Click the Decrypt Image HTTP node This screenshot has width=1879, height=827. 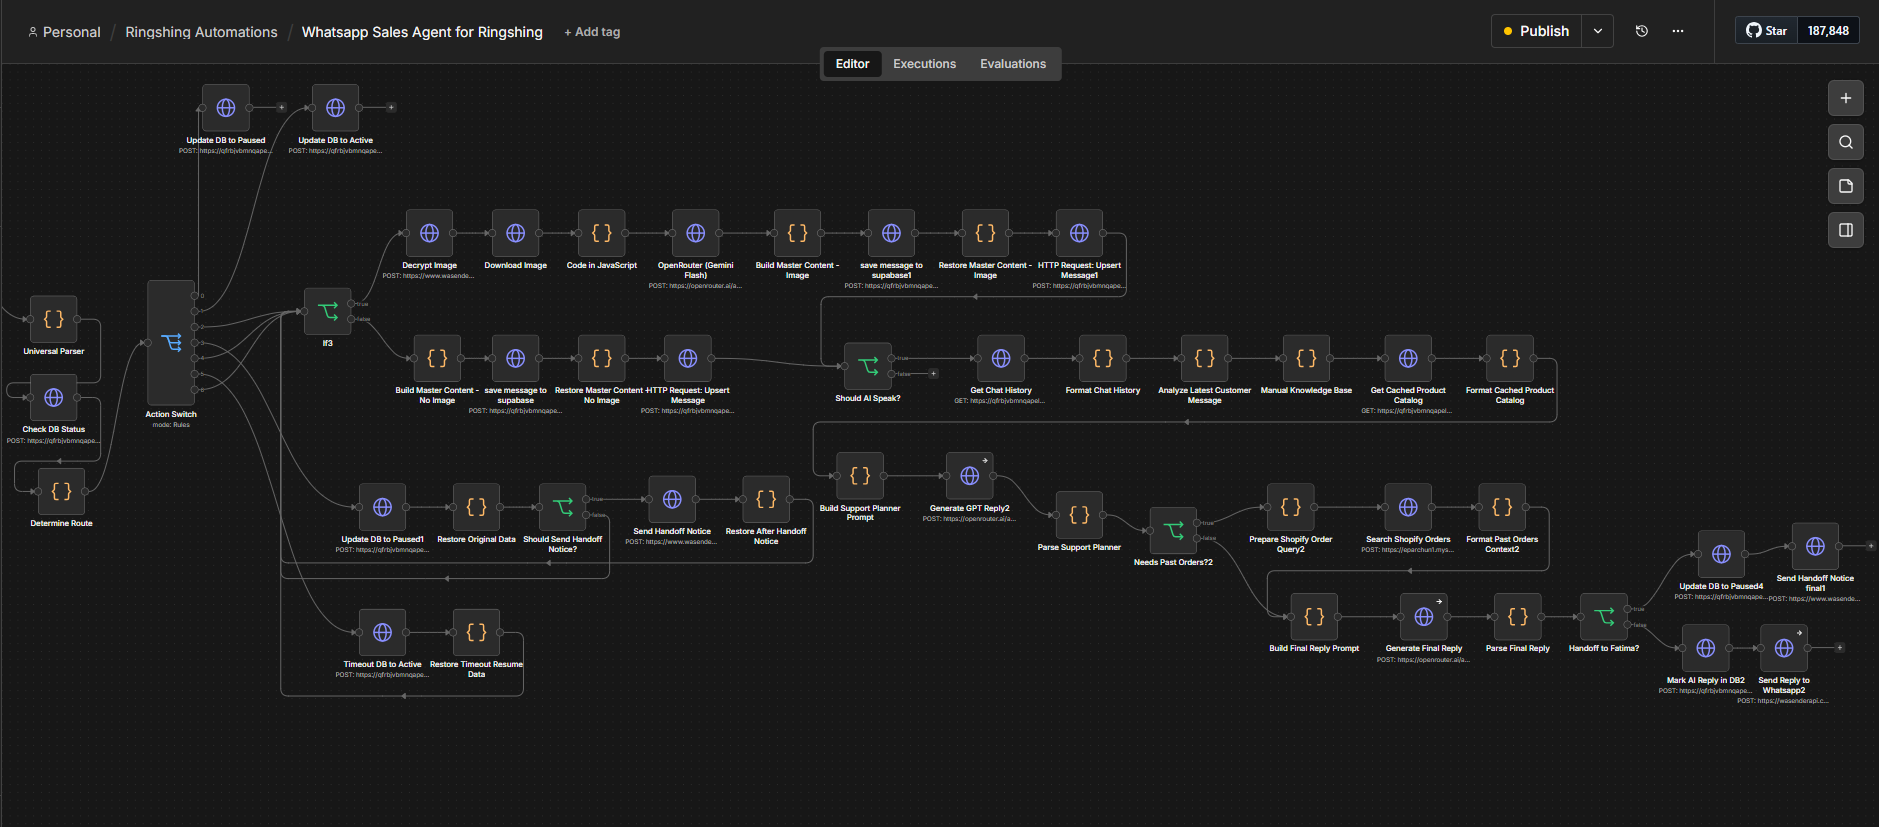(430, 233)
